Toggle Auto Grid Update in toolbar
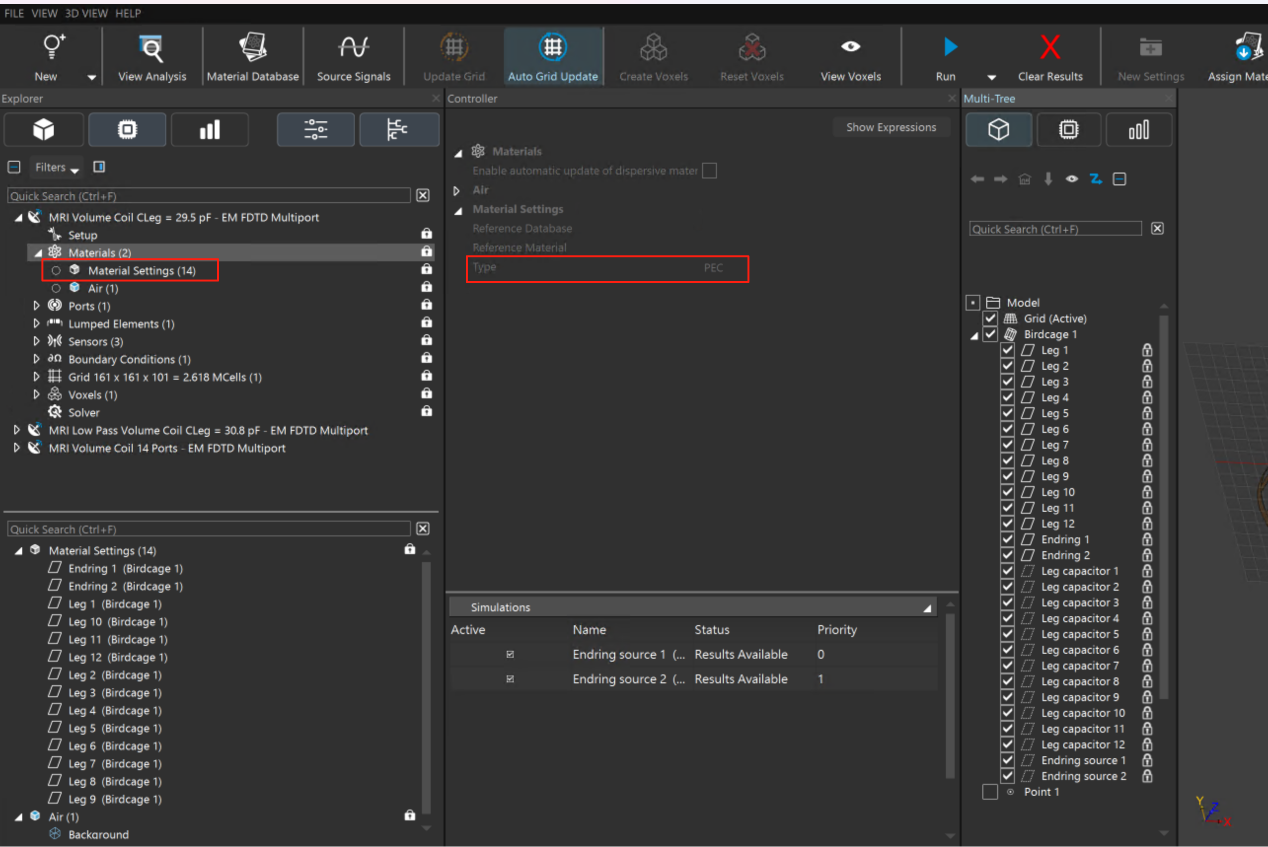 point(552,48)
